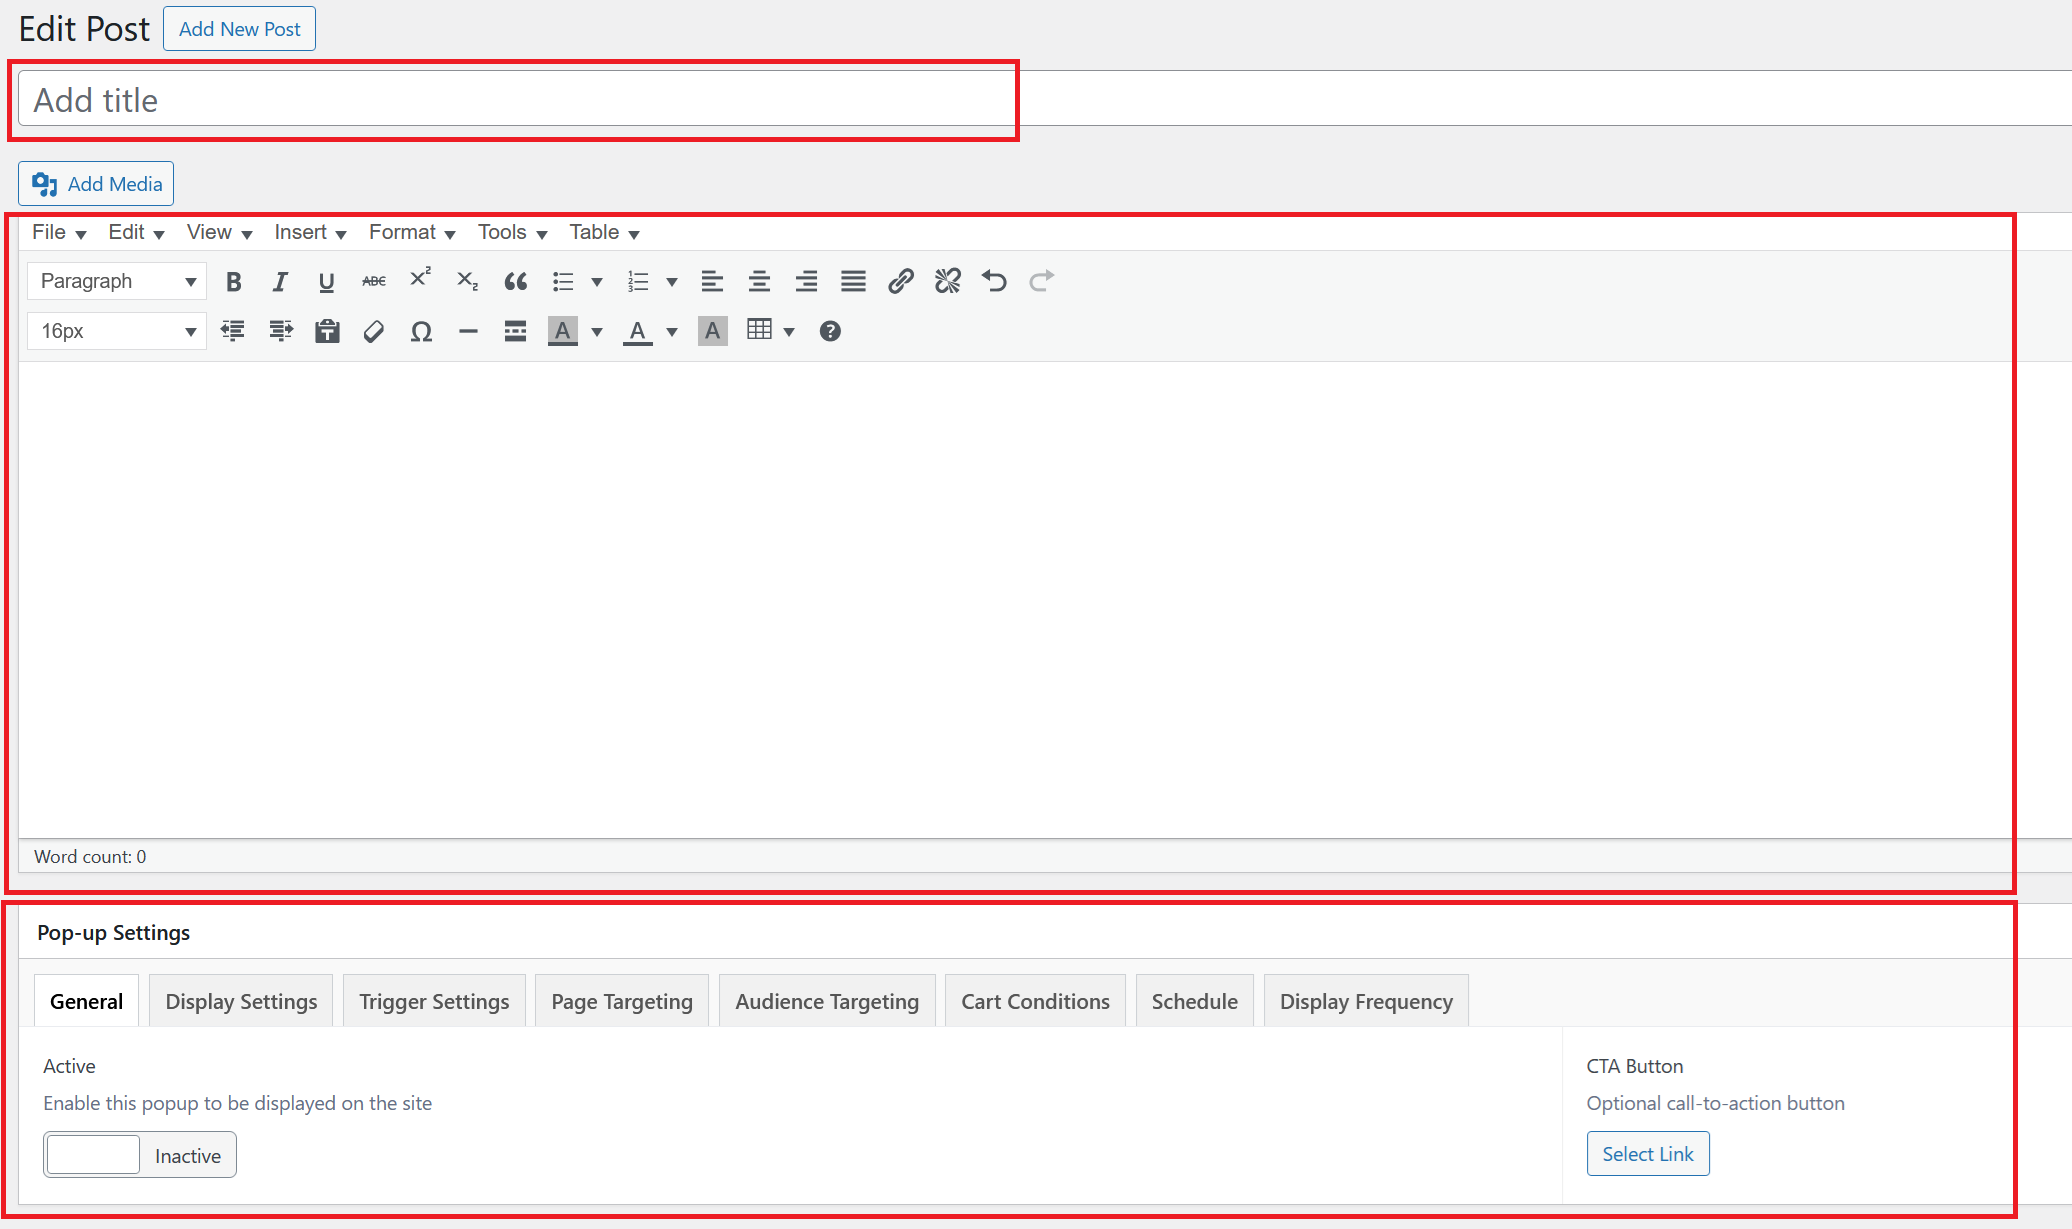Click the Pop-up Settings panel header
The image size is (2072, 1229).
tap(1045, 932)
